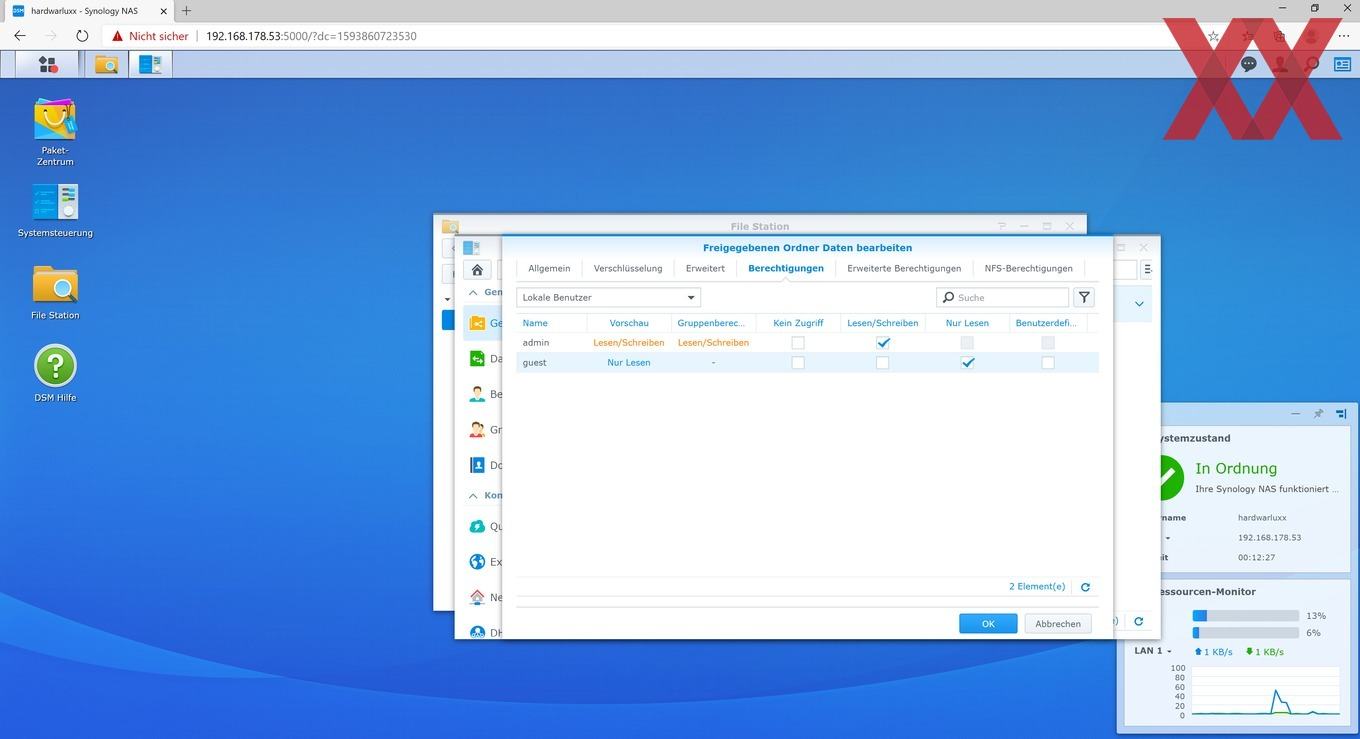Open the Erweiterte Berechtigungen tab
Image resolution: width=1360 pixels, height=739 pixels.
tap(904, 268)
